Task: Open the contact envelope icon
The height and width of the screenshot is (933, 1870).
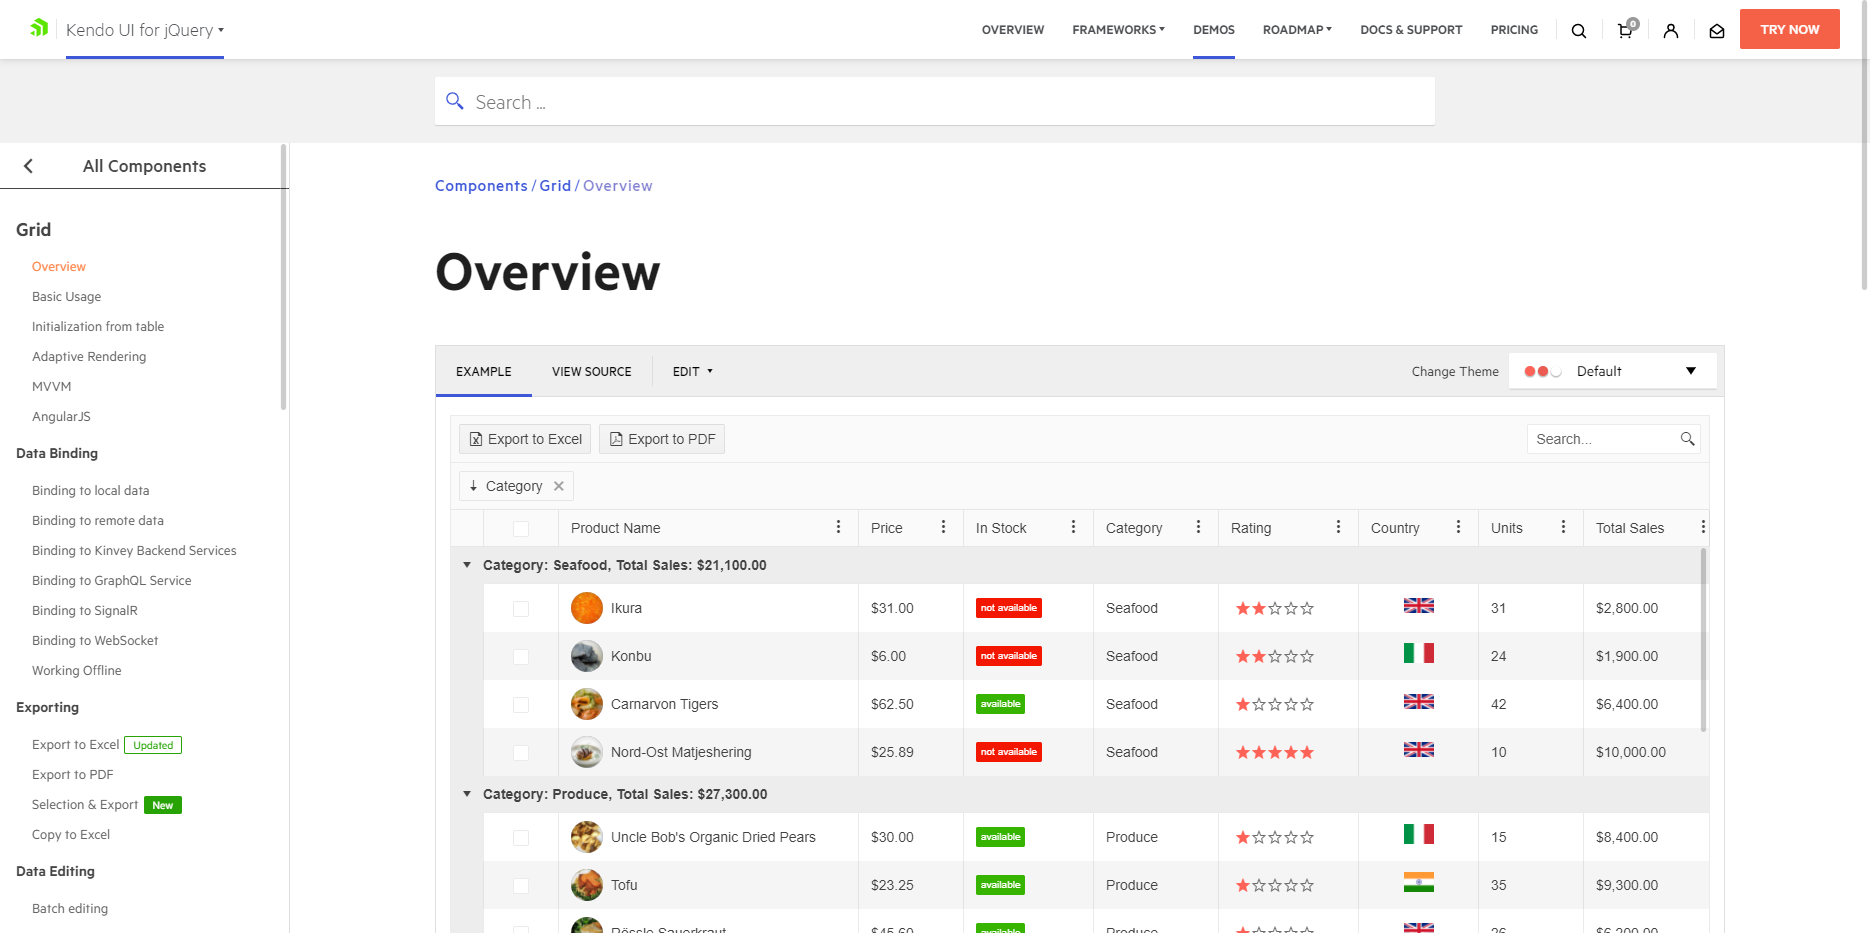Action: [x=1717, y=31]
